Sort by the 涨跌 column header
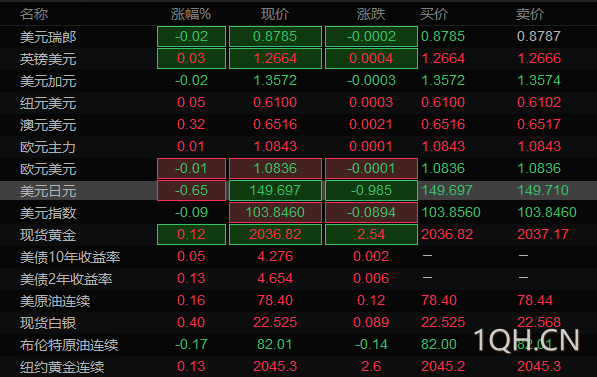Image resolution: width=597 pixels, height=377 pixels. click(x=371, y=14)
